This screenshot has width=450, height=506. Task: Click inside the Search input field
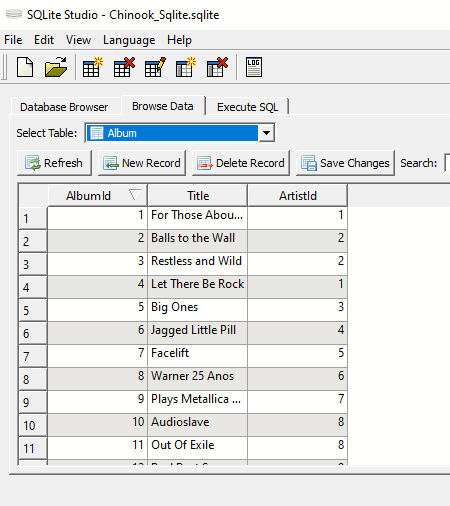[447, 163]
